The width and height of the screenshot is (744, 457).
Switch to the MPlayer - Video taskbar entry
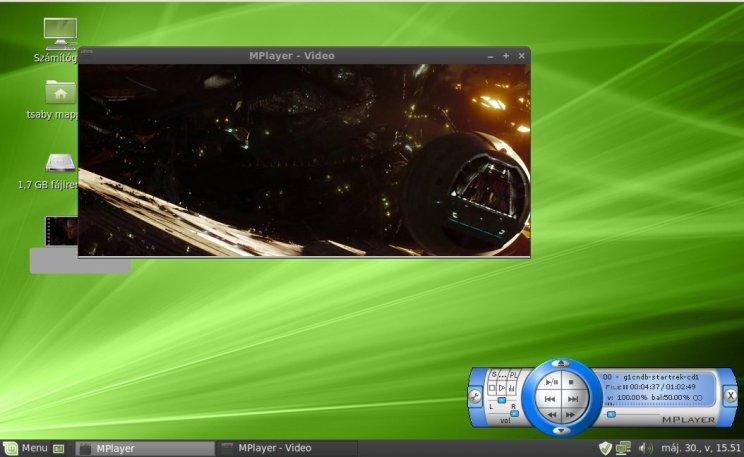[x=287, y=448]
